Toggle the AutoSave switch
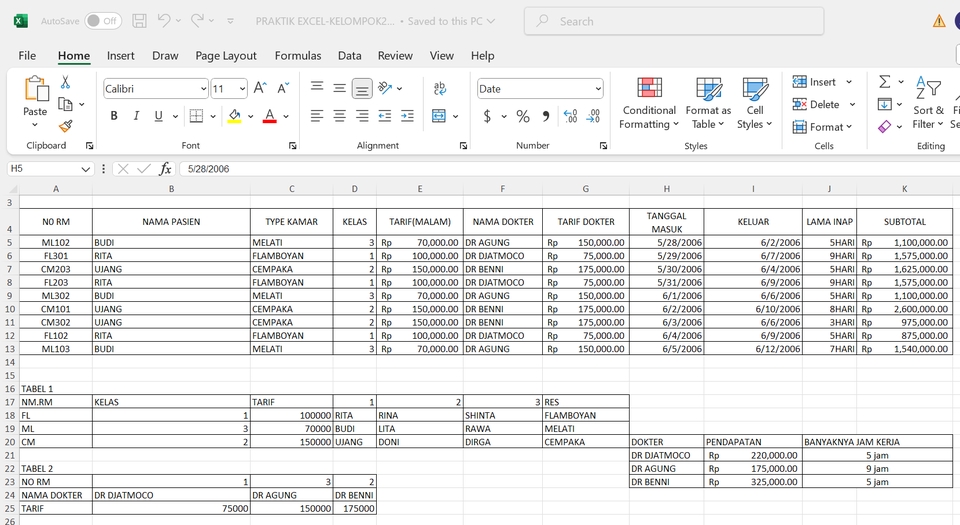This screenshot has height=525, width=960. pos(103,21)
